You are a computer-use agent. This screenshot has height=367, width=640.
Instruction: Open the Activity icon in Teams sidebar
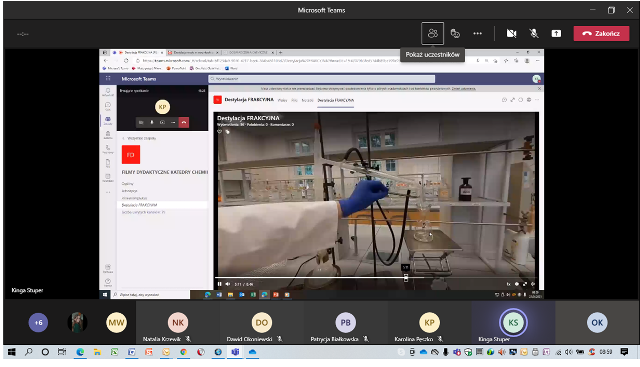click(108, 92)
